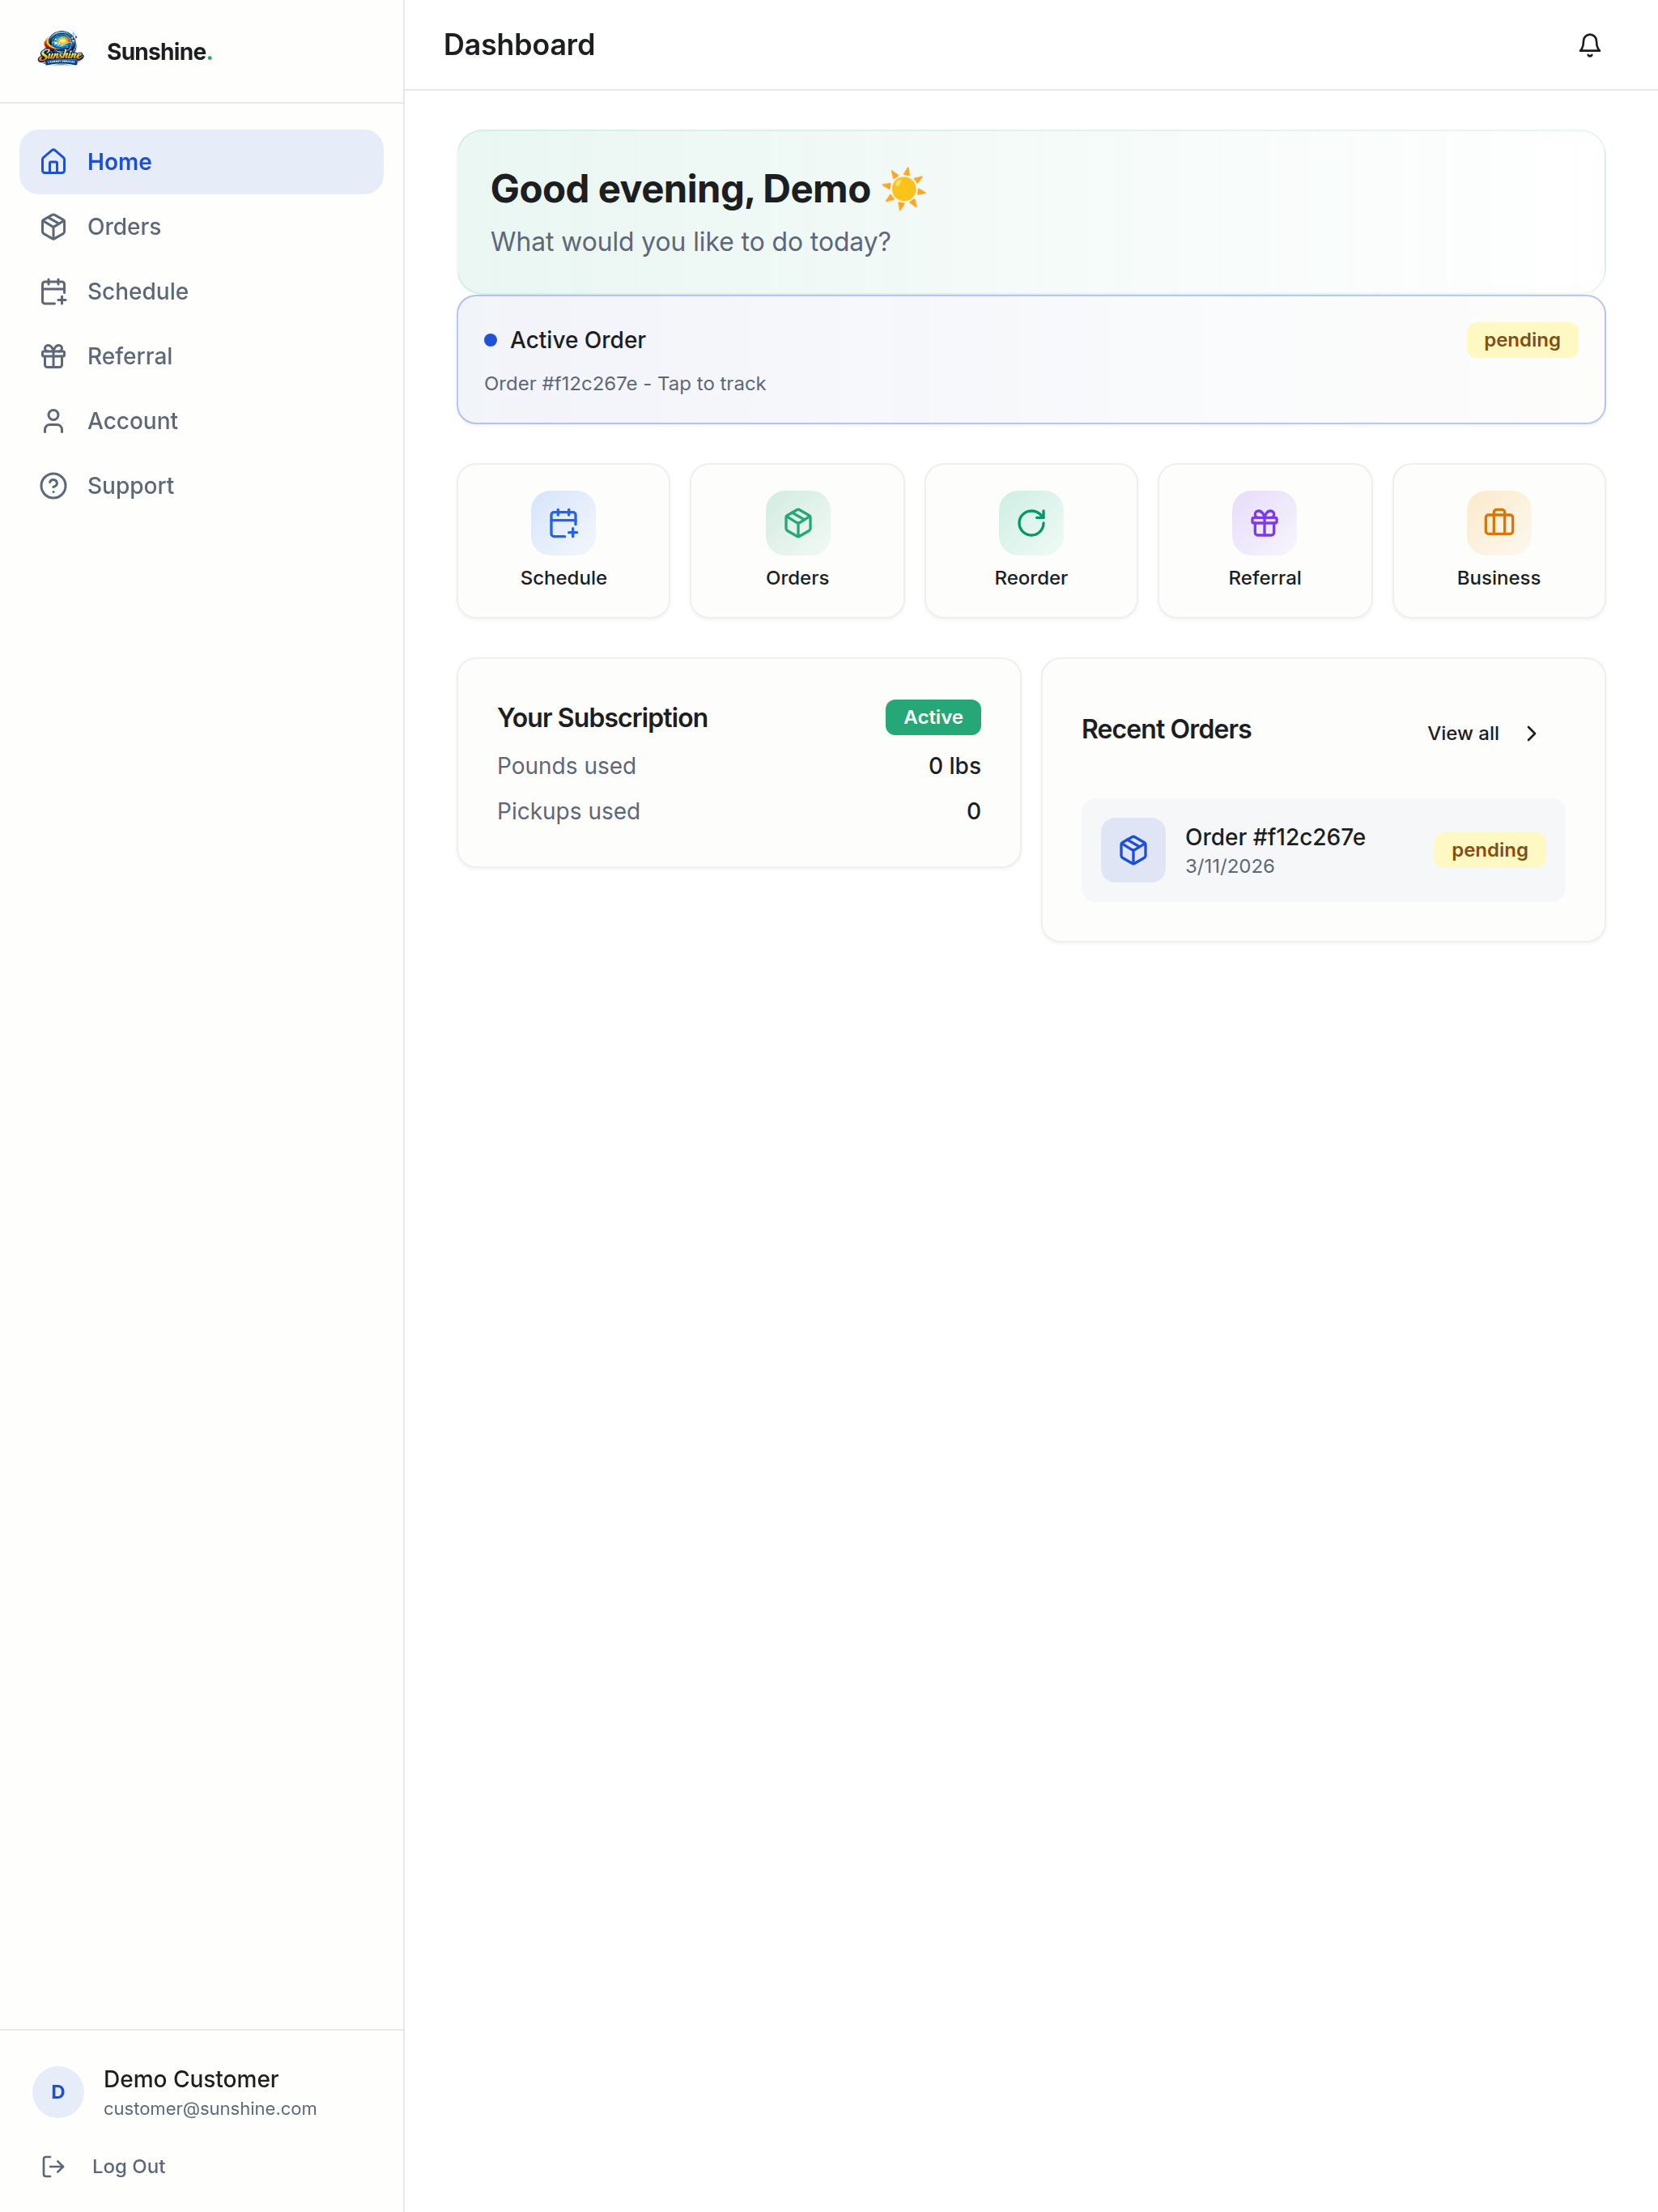This screenshot has width=1658, height=2212.
Task: Open Account from the sidebar menu
Action: click(201, 421)
